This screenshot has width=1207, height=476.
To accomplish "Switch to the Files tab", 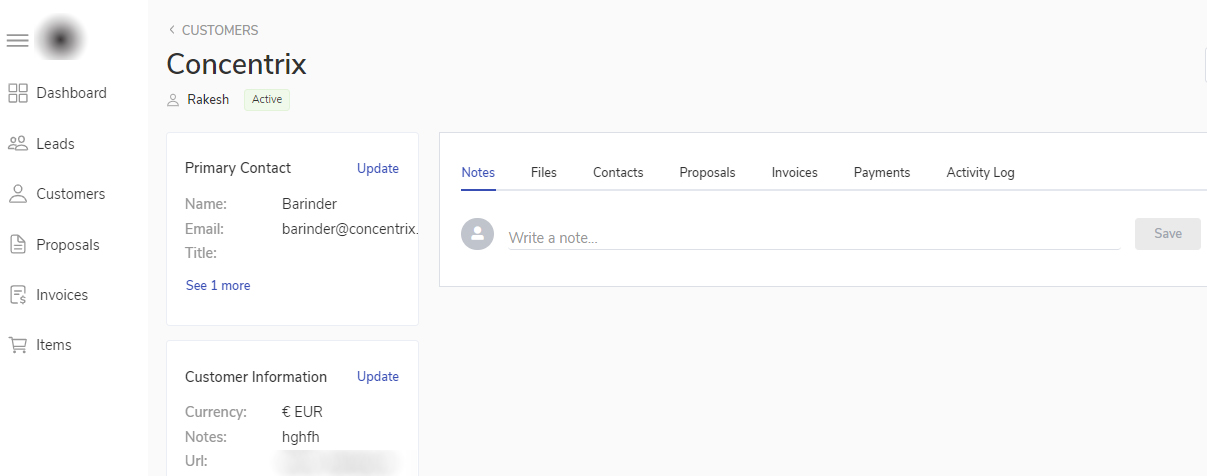I will pyautogui.click(x=544, y=173).
